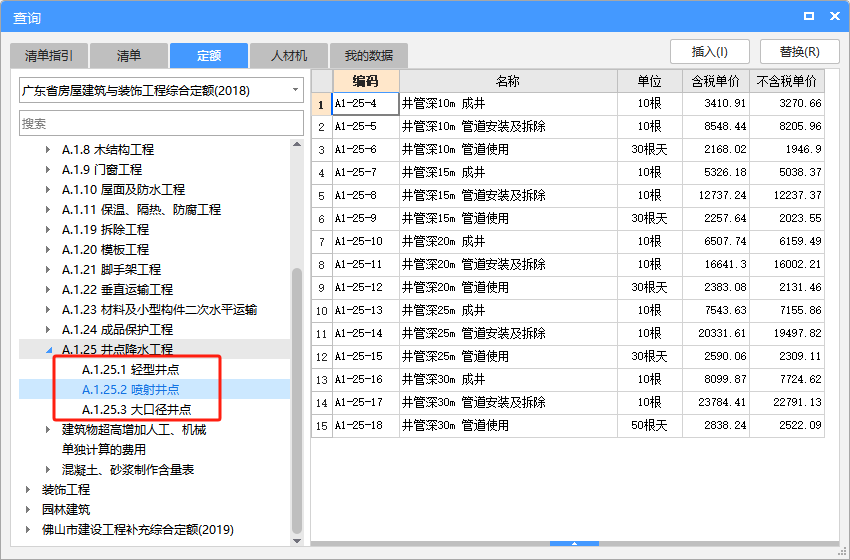Expand the A.1.11 保温、隔热、防腐工程 node
This screenshot has height=560, width=850.
tap(48, 209)
